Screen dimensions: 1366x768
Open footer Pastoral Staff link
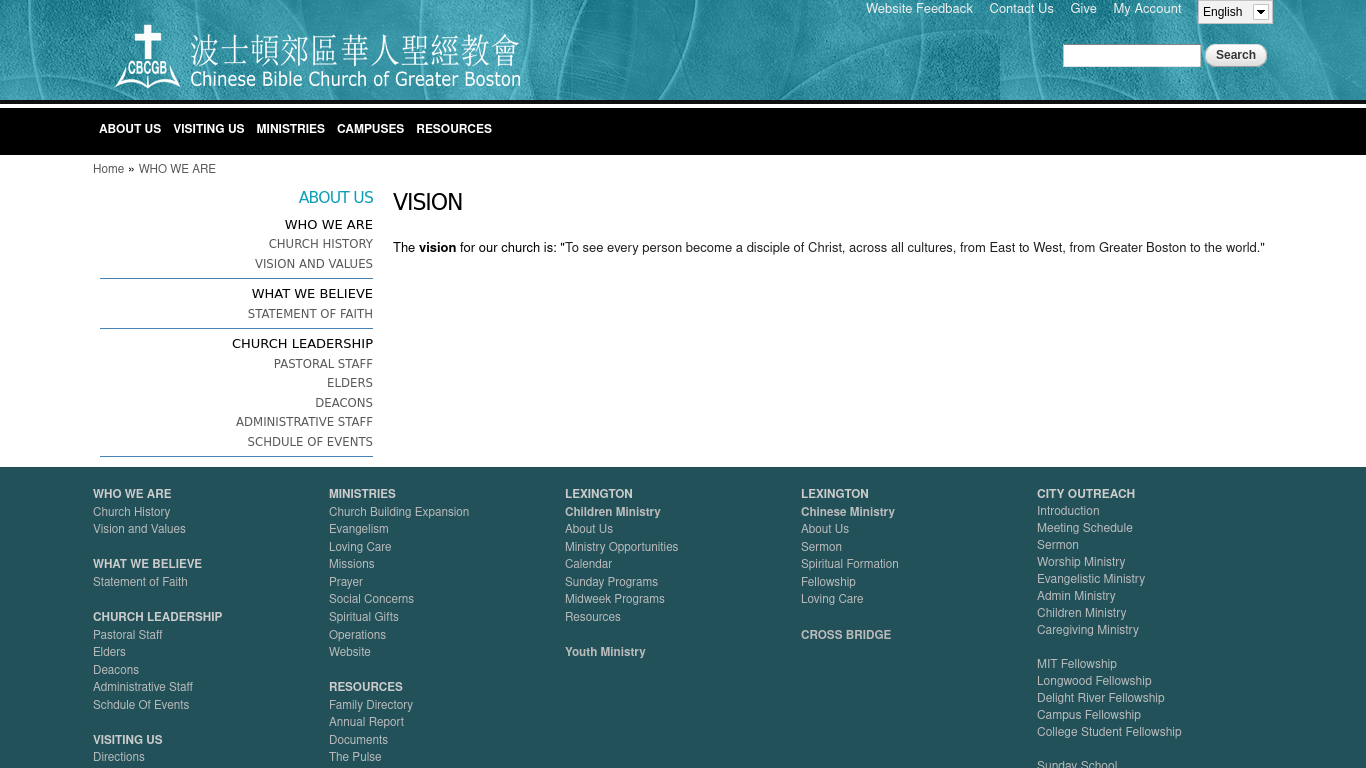pos(127,635)
